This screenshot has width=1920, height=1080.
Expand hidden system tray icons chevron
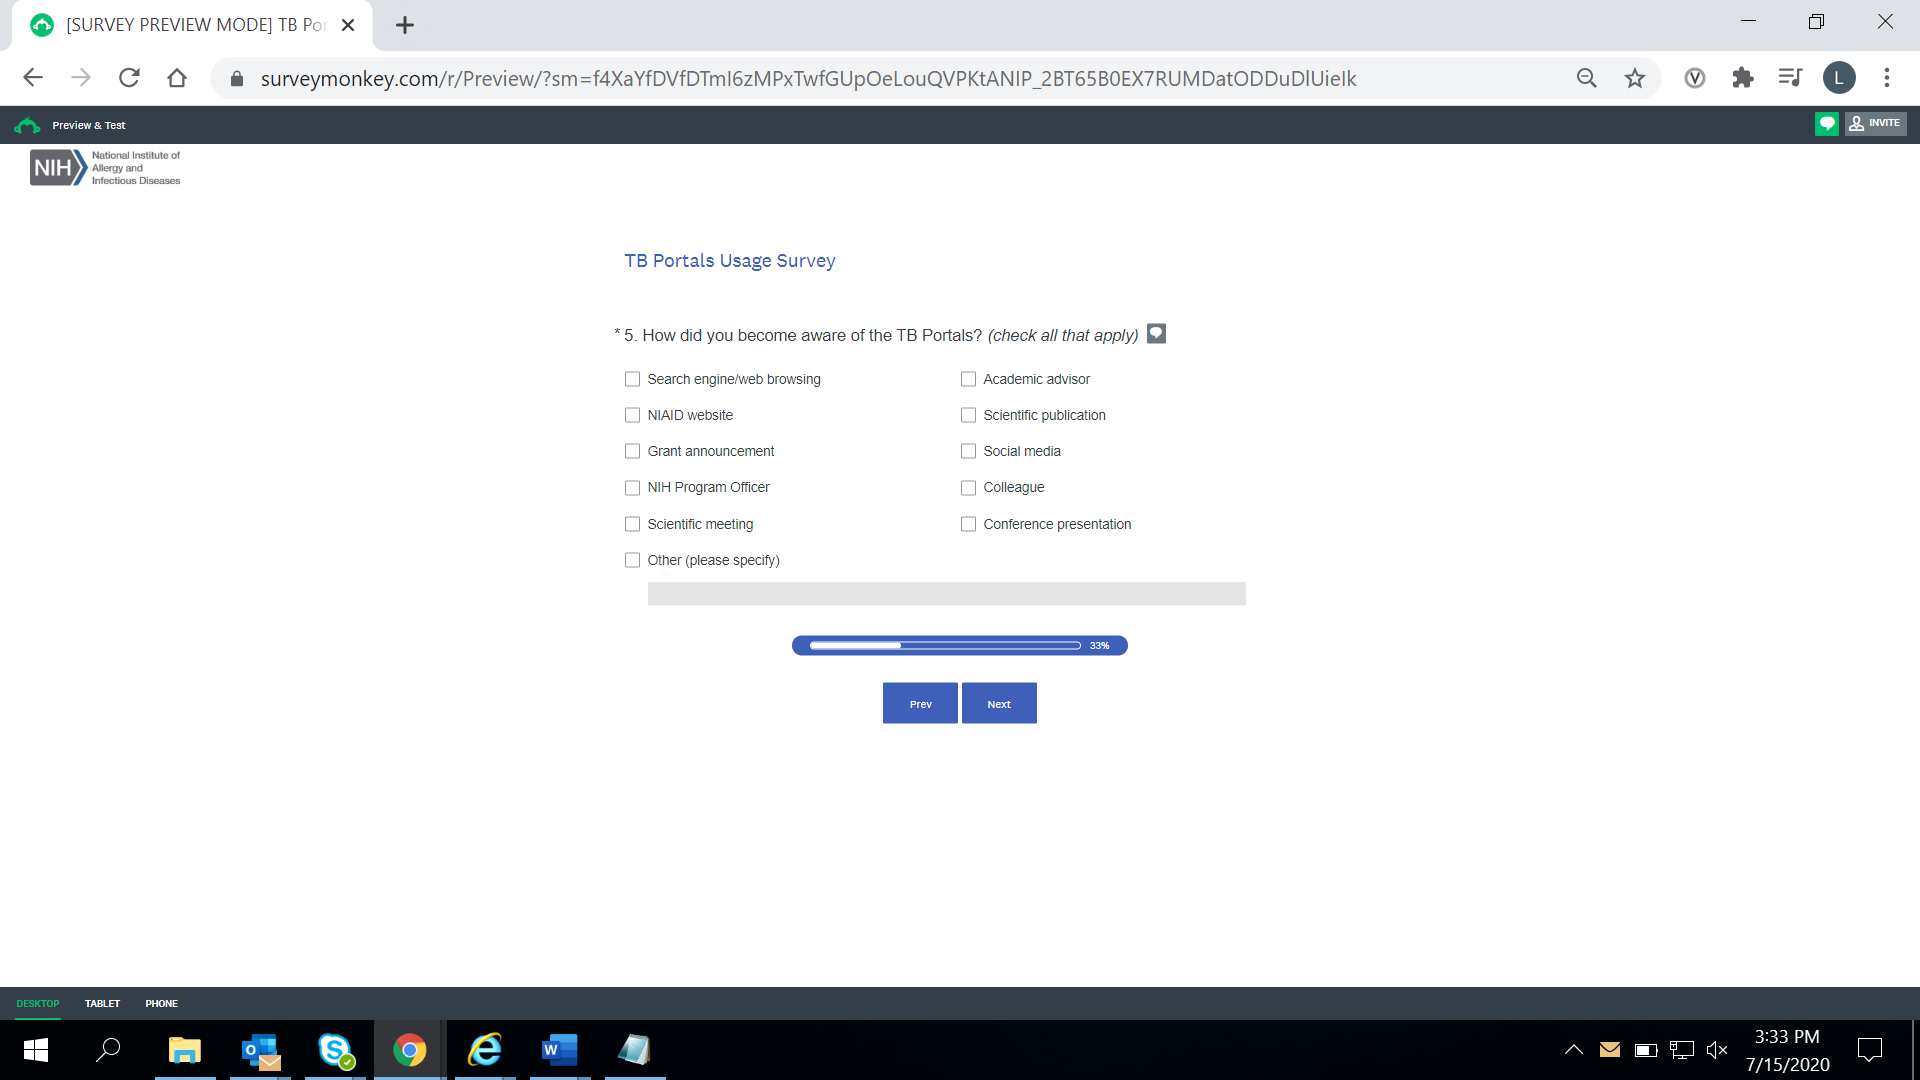coord(1573,1050)
